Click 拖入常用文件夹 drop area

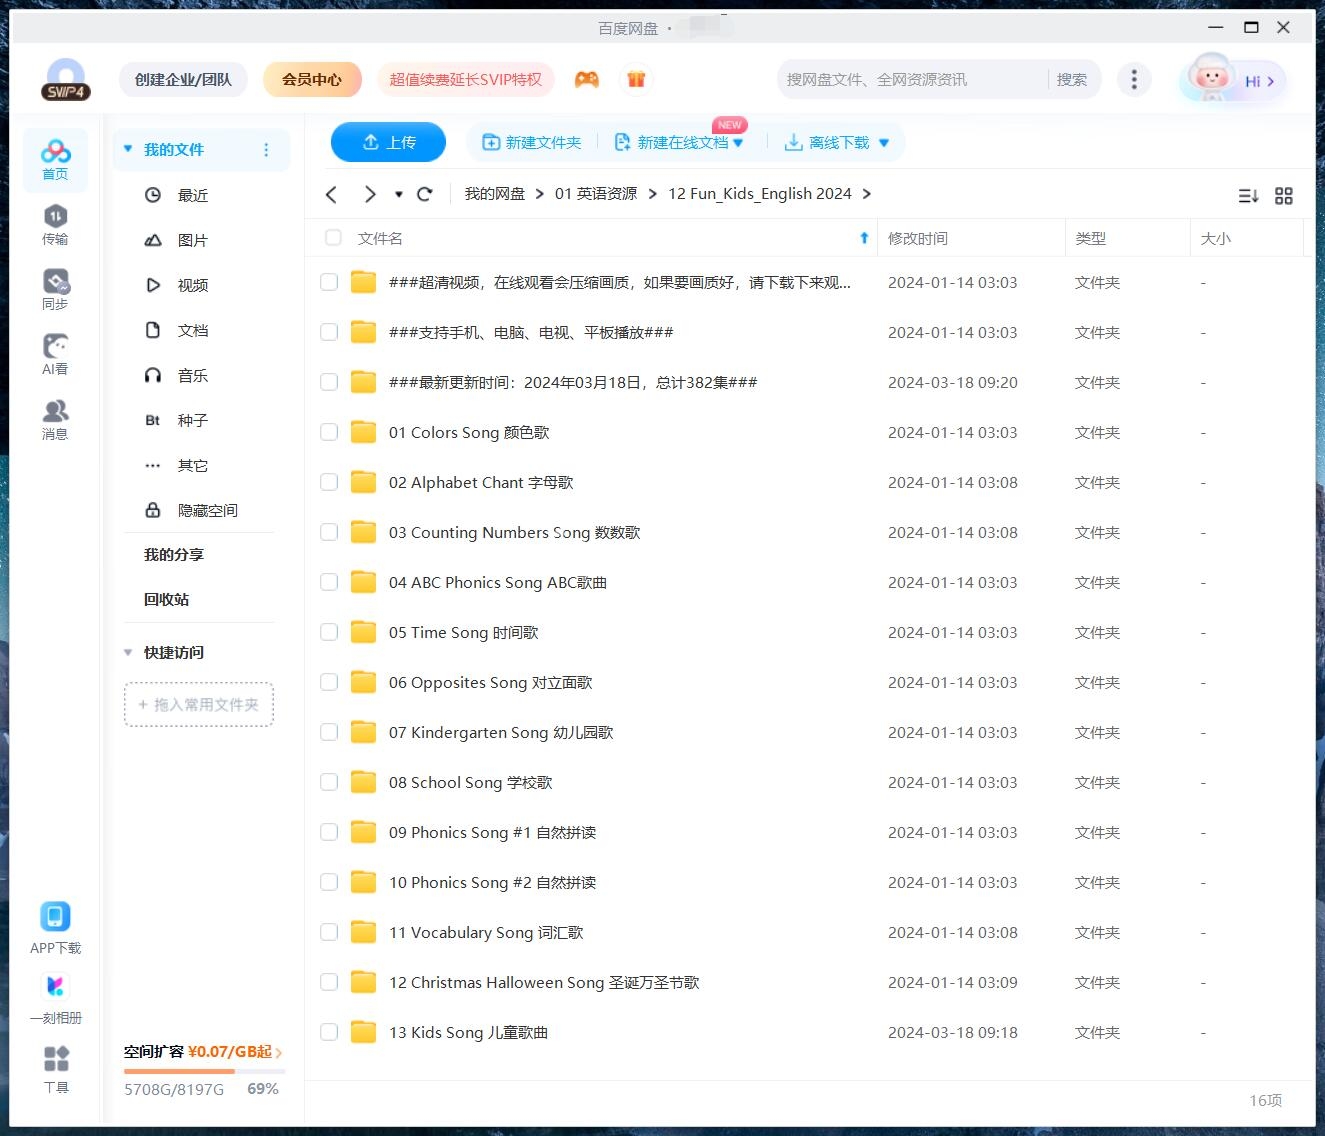coord(199,704)
